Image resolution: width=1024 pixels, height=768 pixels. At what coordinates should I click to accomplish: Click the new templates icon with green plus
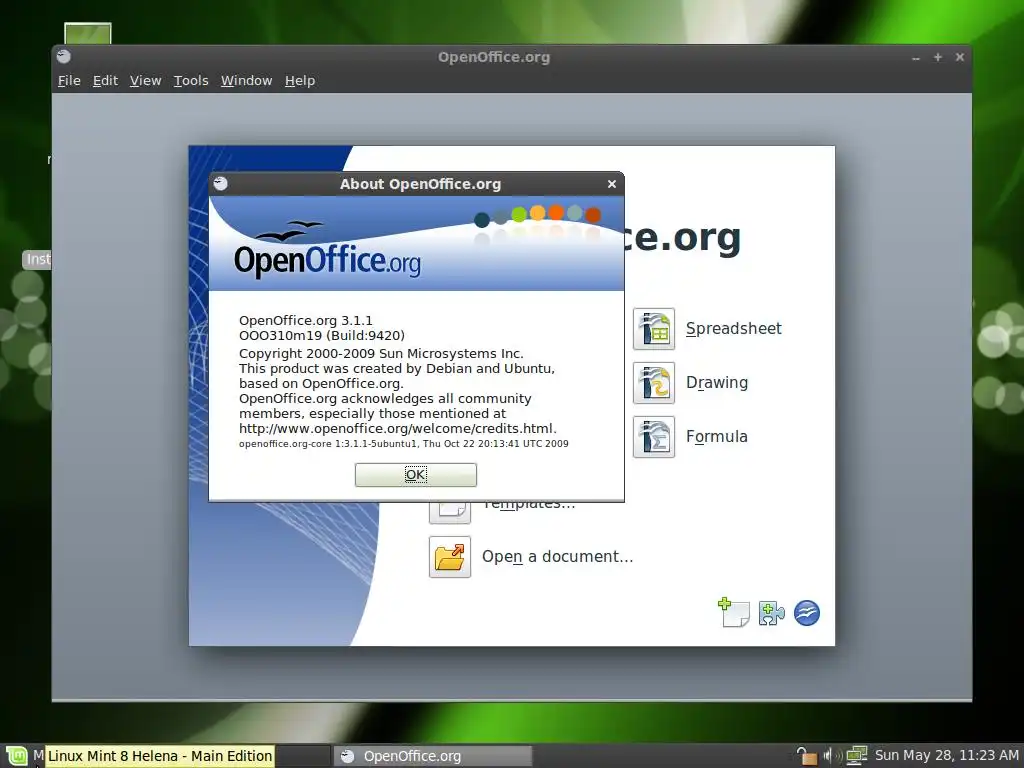point(733,613)
